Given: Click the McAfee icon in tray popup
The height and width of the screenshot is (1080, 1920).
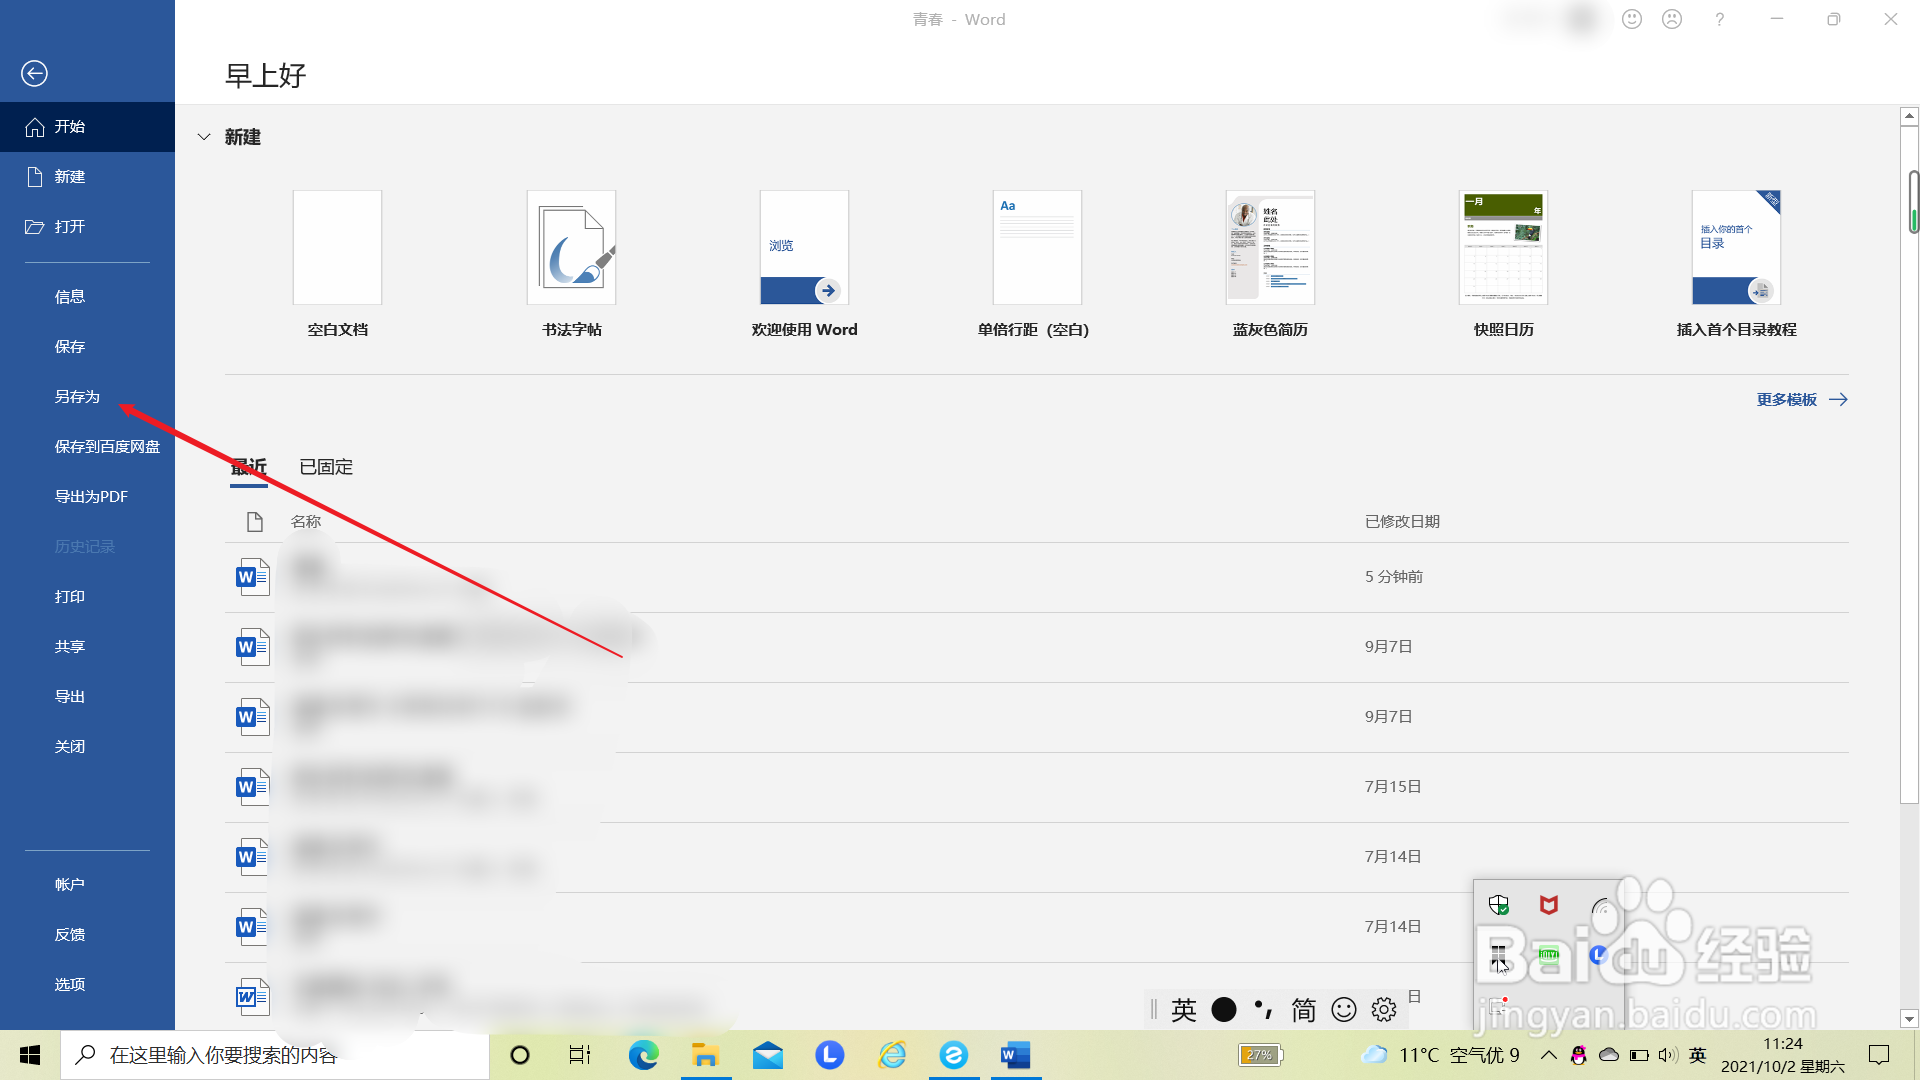Looking at the screenshot, I should [1549, 905].
